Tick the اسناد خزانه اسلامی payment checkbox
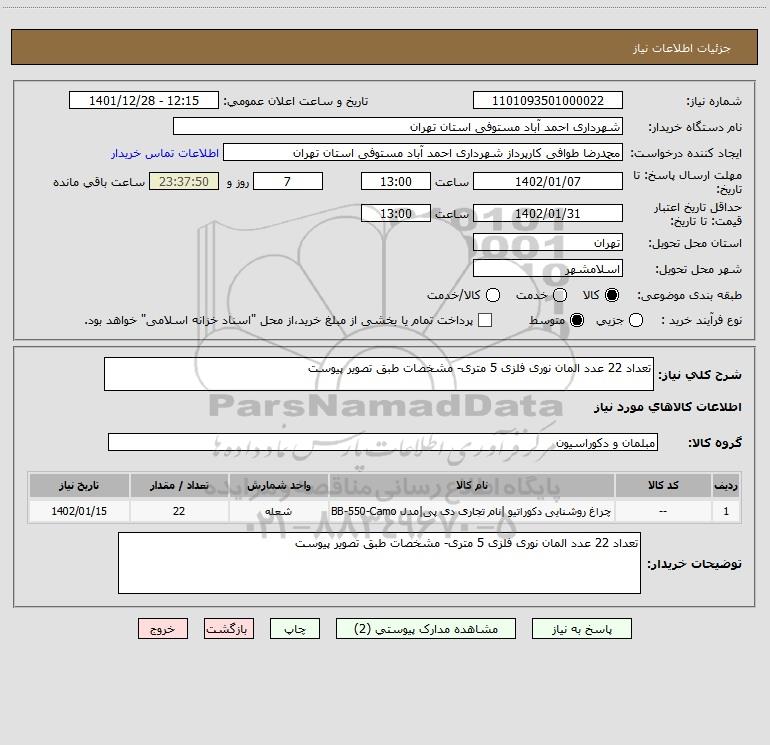The image size is (770, 745). point(485,320)
